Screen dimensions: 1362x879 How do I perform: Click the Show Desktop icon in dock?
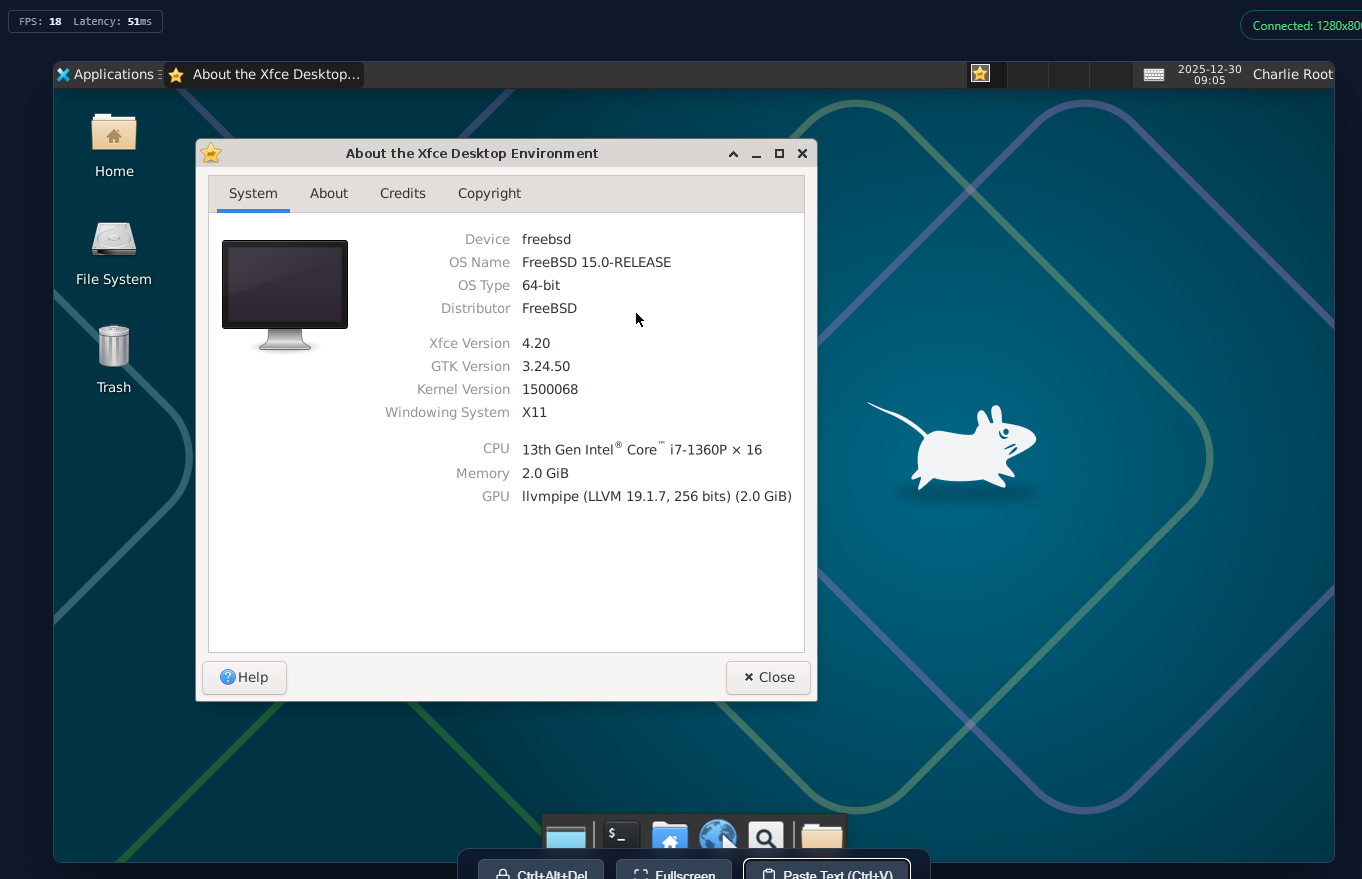click(x=566, y=836)
